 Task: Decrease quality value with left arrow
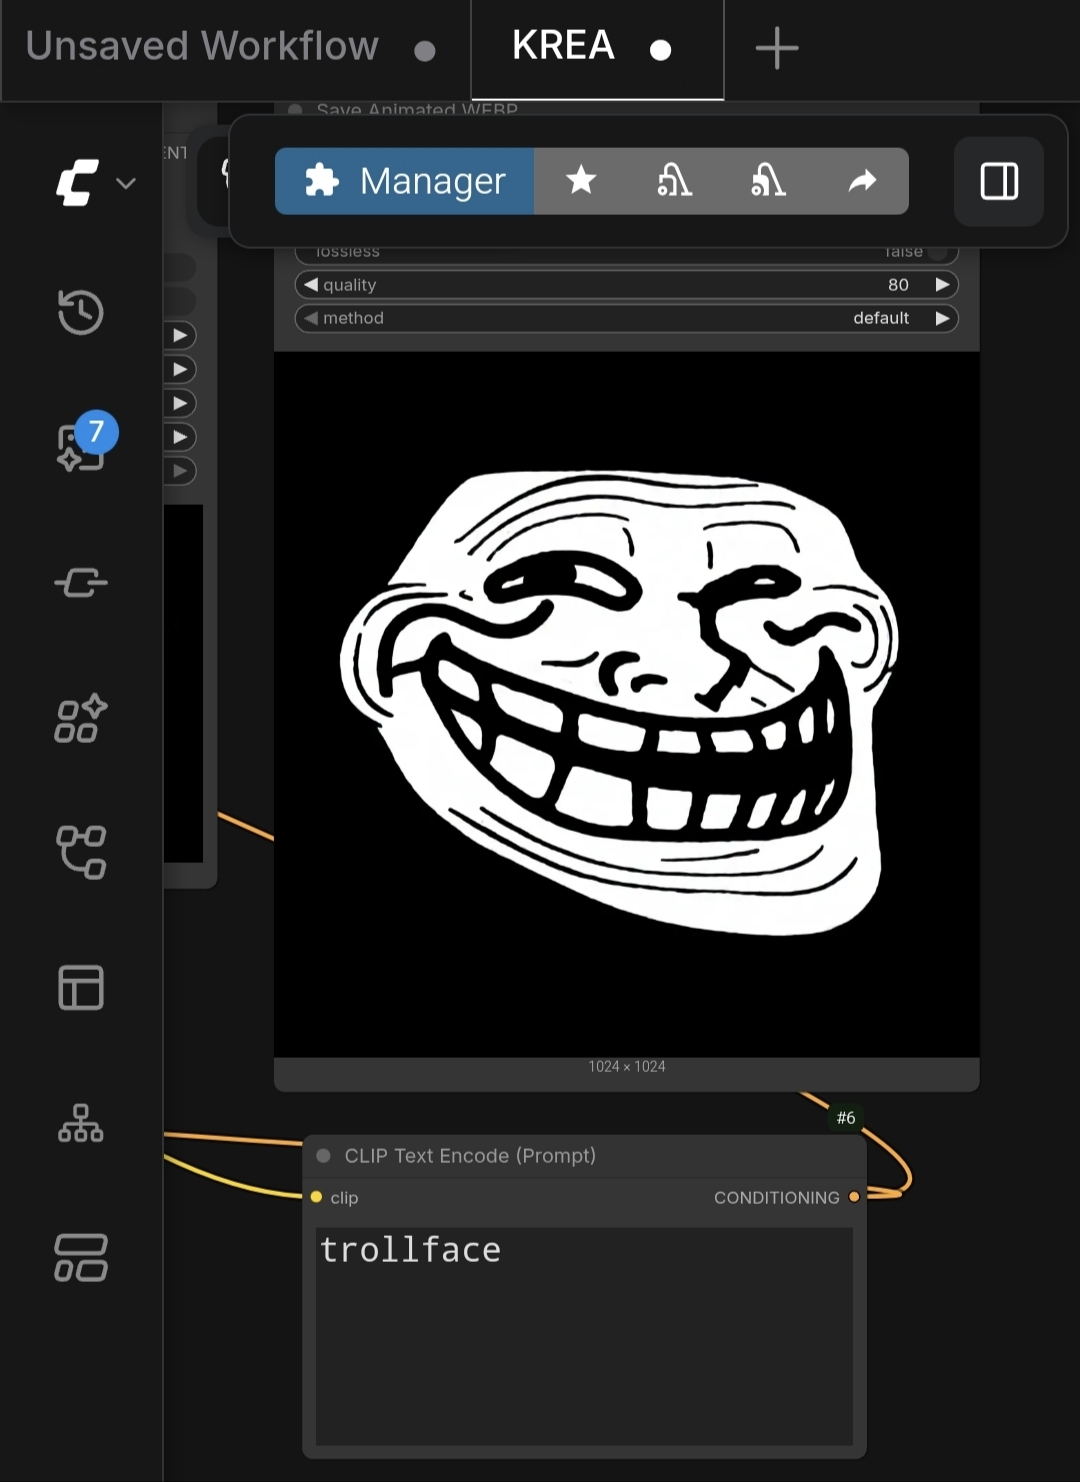(311, 285)
